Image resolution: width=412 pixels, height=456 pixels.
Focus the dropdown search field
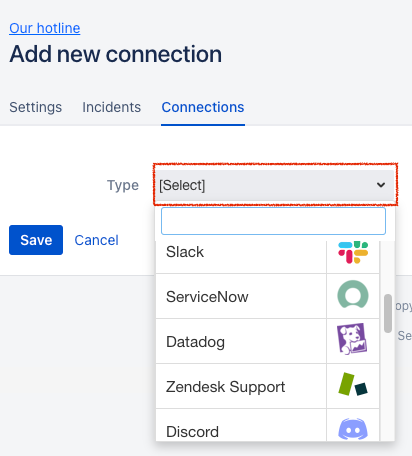click(x=273, y=221)
